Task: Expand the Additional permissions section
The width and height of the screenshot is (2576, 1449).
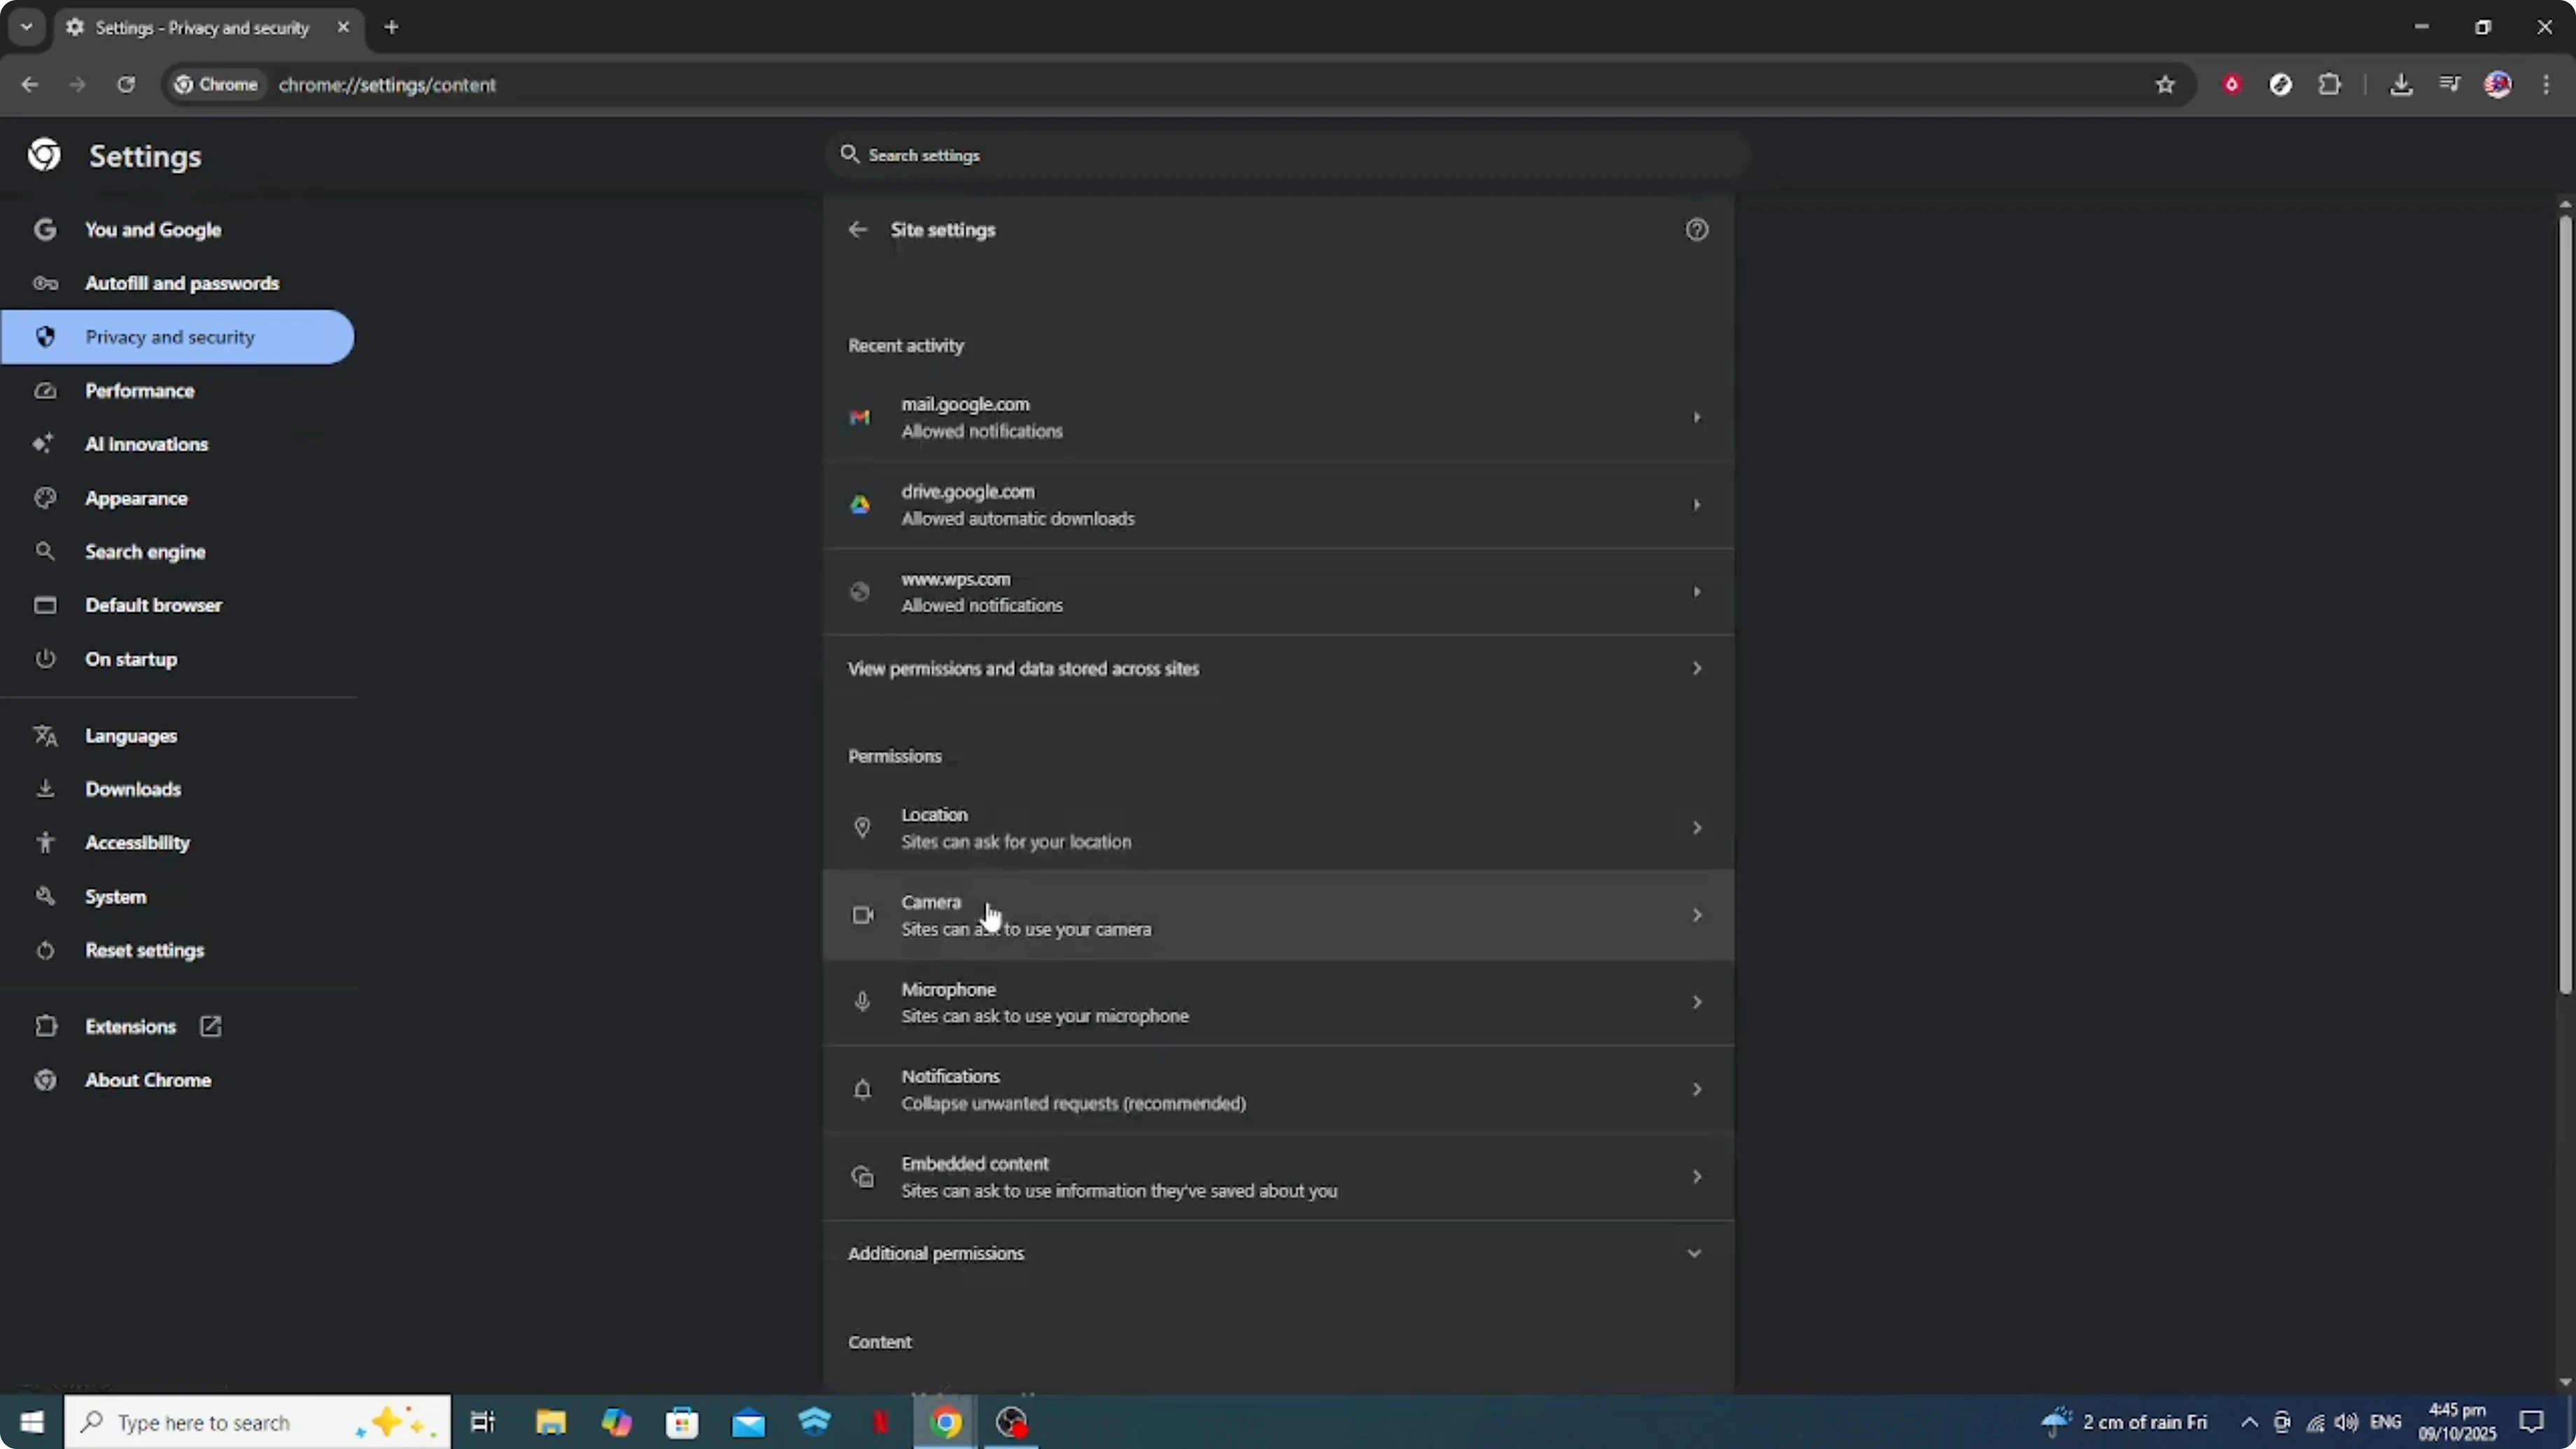Action: point(1278,1253)
